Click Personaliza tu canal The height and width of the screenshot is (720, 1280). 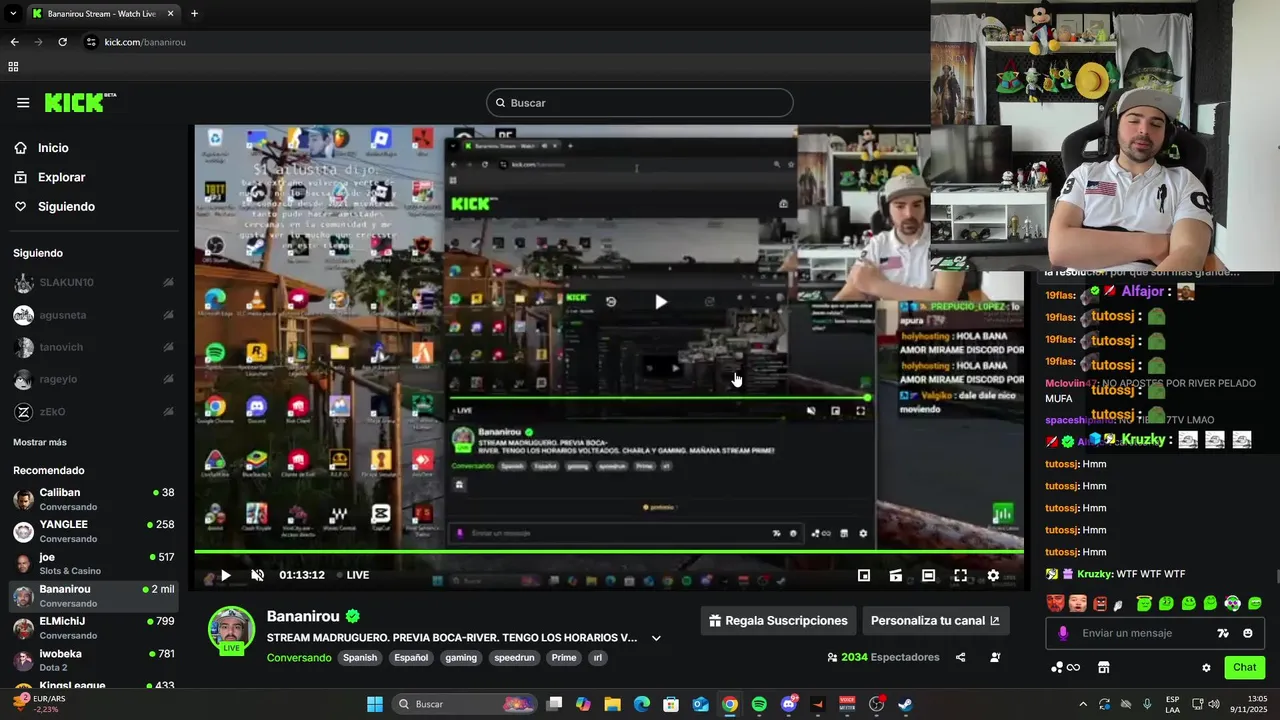click(935, 621)
